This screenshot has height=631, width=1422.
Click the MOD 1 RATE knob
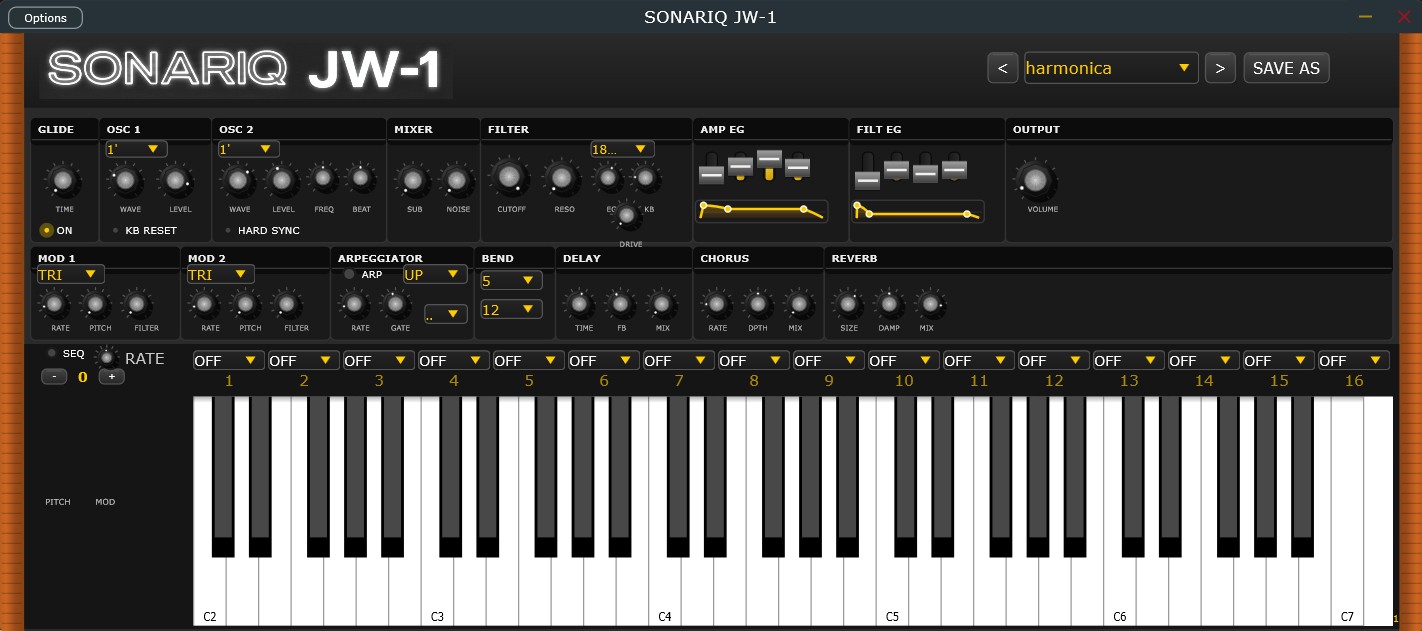click(55, 304)
